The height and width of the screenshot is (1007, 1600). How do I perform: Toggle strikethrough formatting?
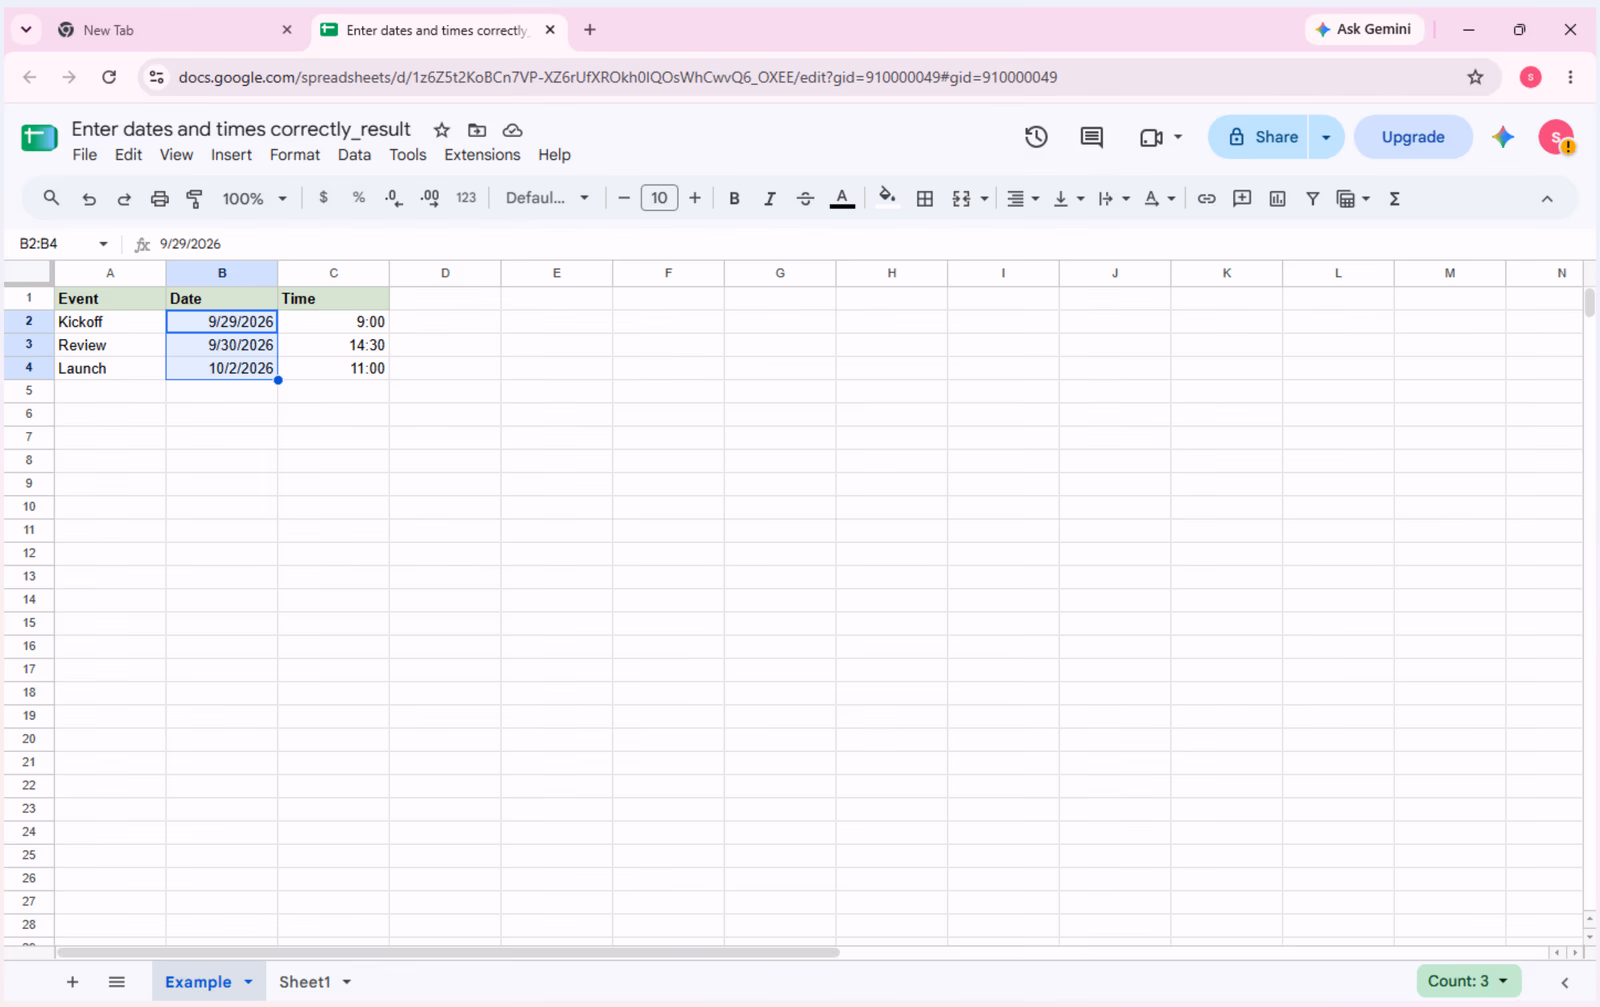(x=805, y=199)
